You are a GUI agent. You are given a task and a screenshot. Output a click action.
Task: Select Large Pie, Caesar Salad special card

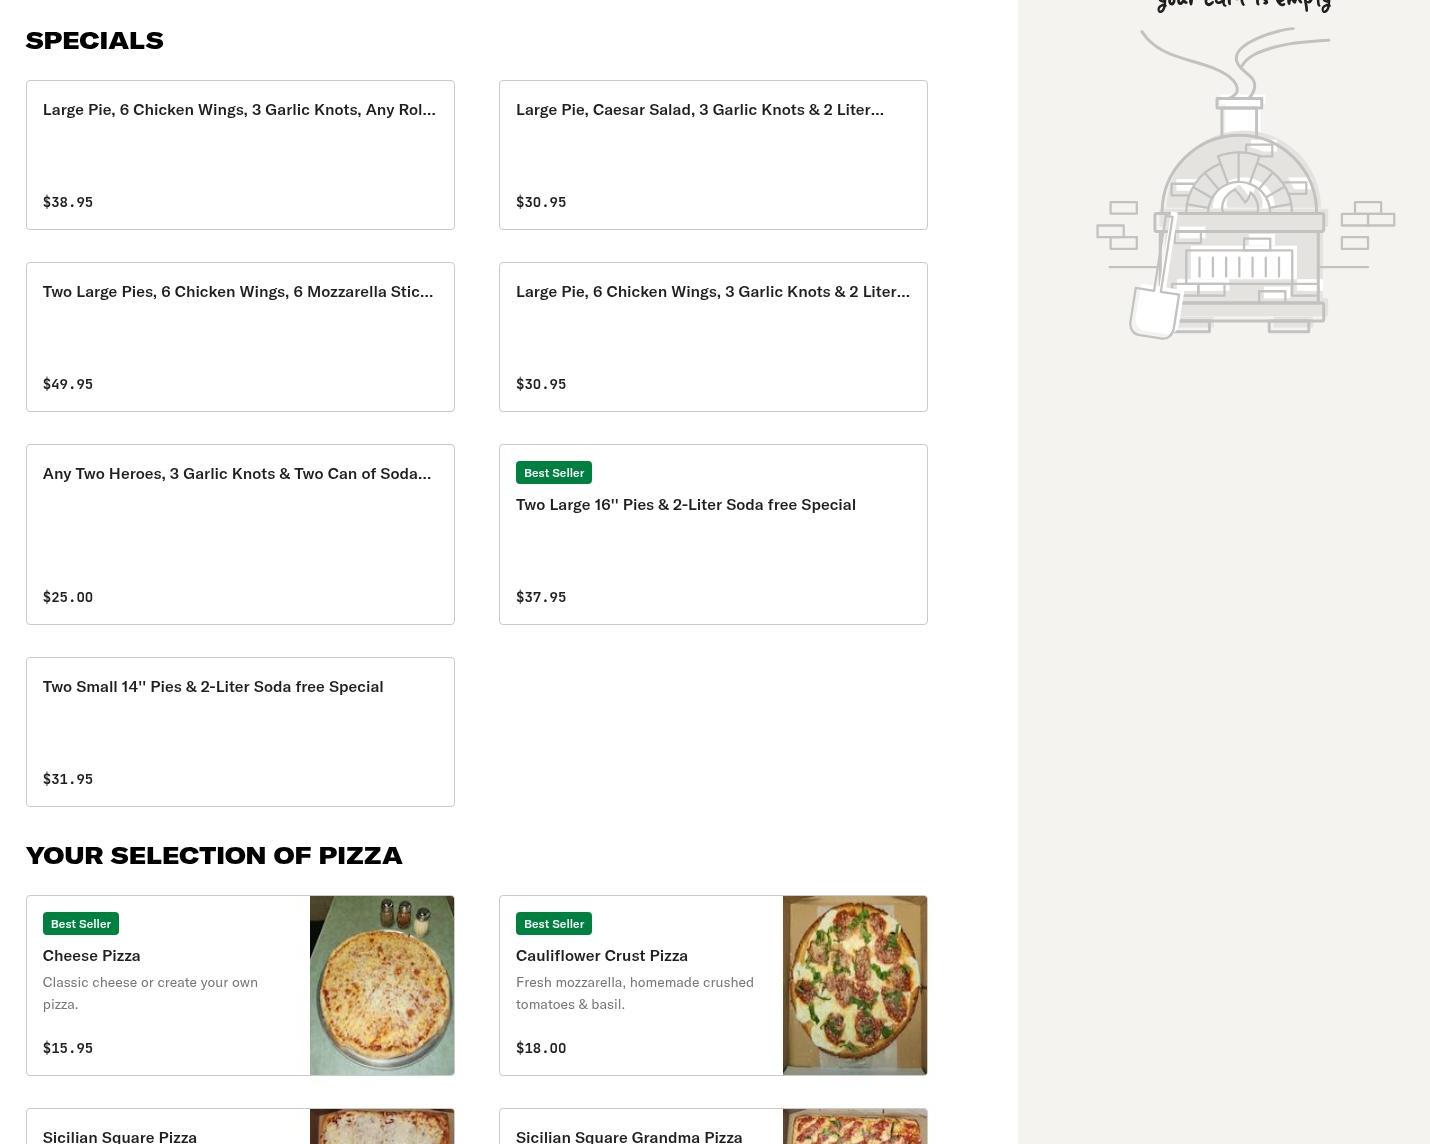(x=713, y=155)
